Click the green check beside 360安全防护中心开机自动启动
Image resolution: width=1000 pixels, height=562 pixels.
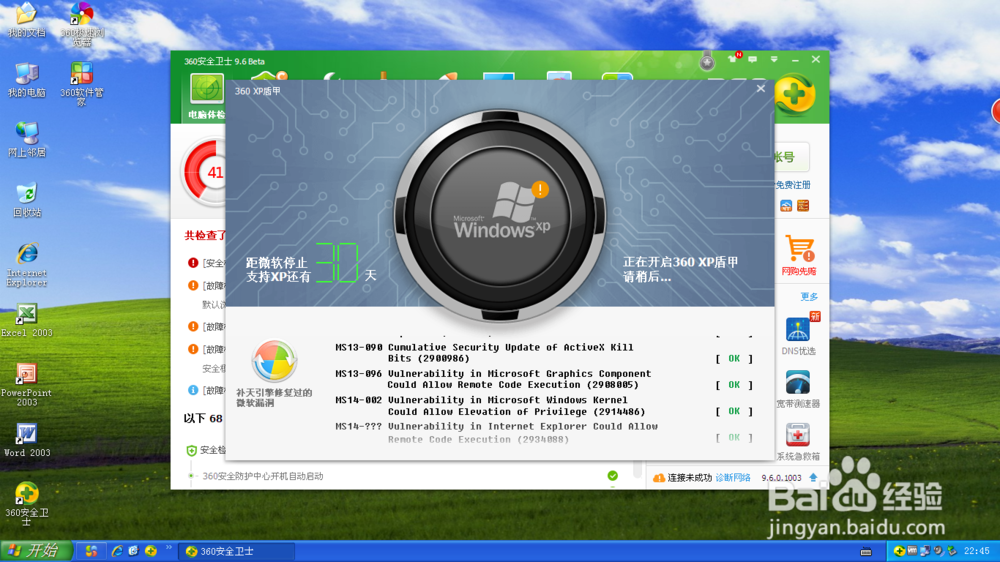click(x=612, y=476)
